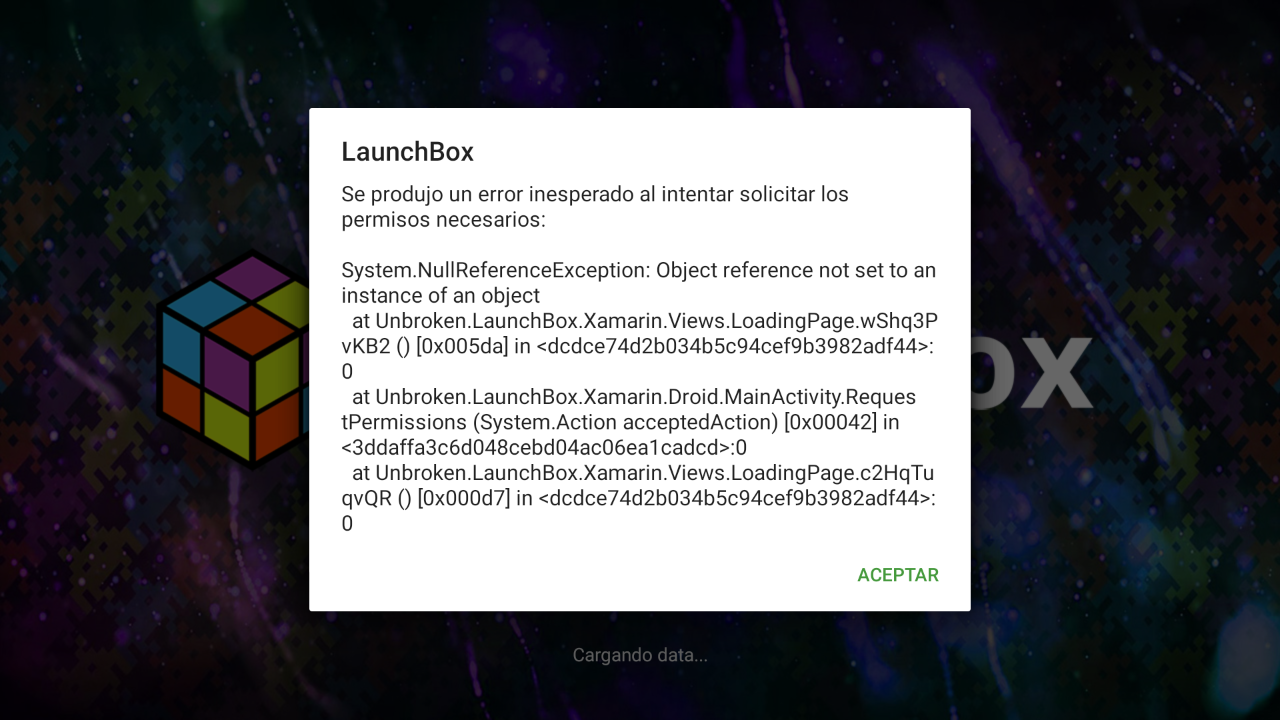Image resolution: width=1280 pixels, height=720 pixels.
Task: Click the yellow-green square on cube's lower face
Action: point(228,423)
